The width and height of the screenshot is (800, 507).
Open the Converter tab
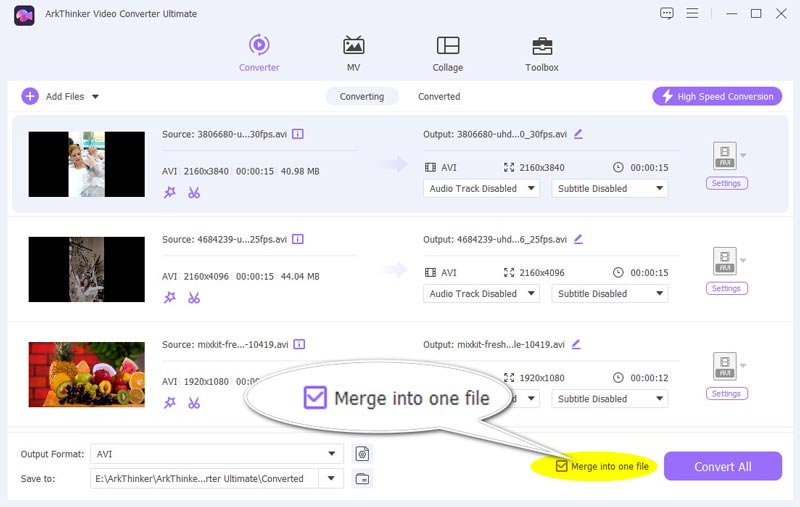[259, 53]
